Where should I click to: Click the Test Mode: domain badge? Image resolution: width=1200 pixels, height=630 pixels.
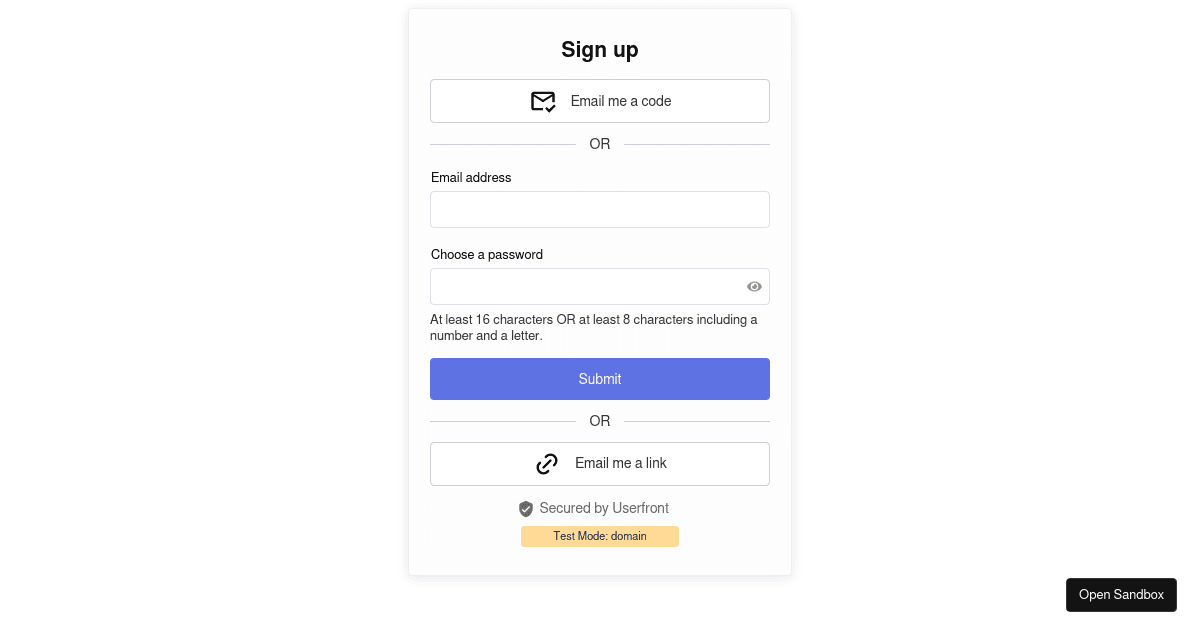(x=600, y=536)
